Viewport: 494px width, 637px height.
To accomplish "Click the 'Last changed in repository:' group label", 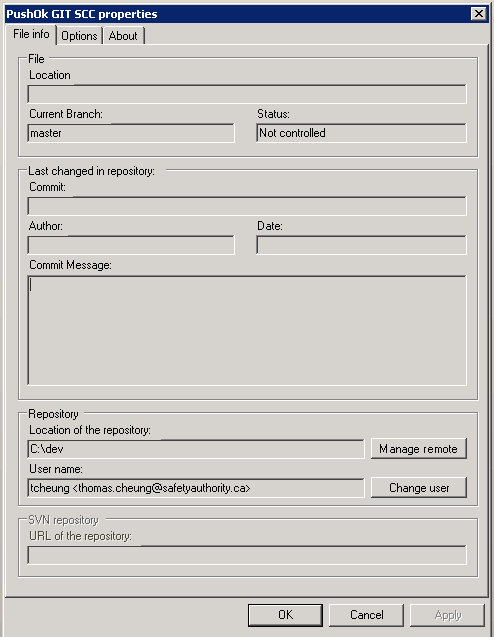I will (91, 171).
